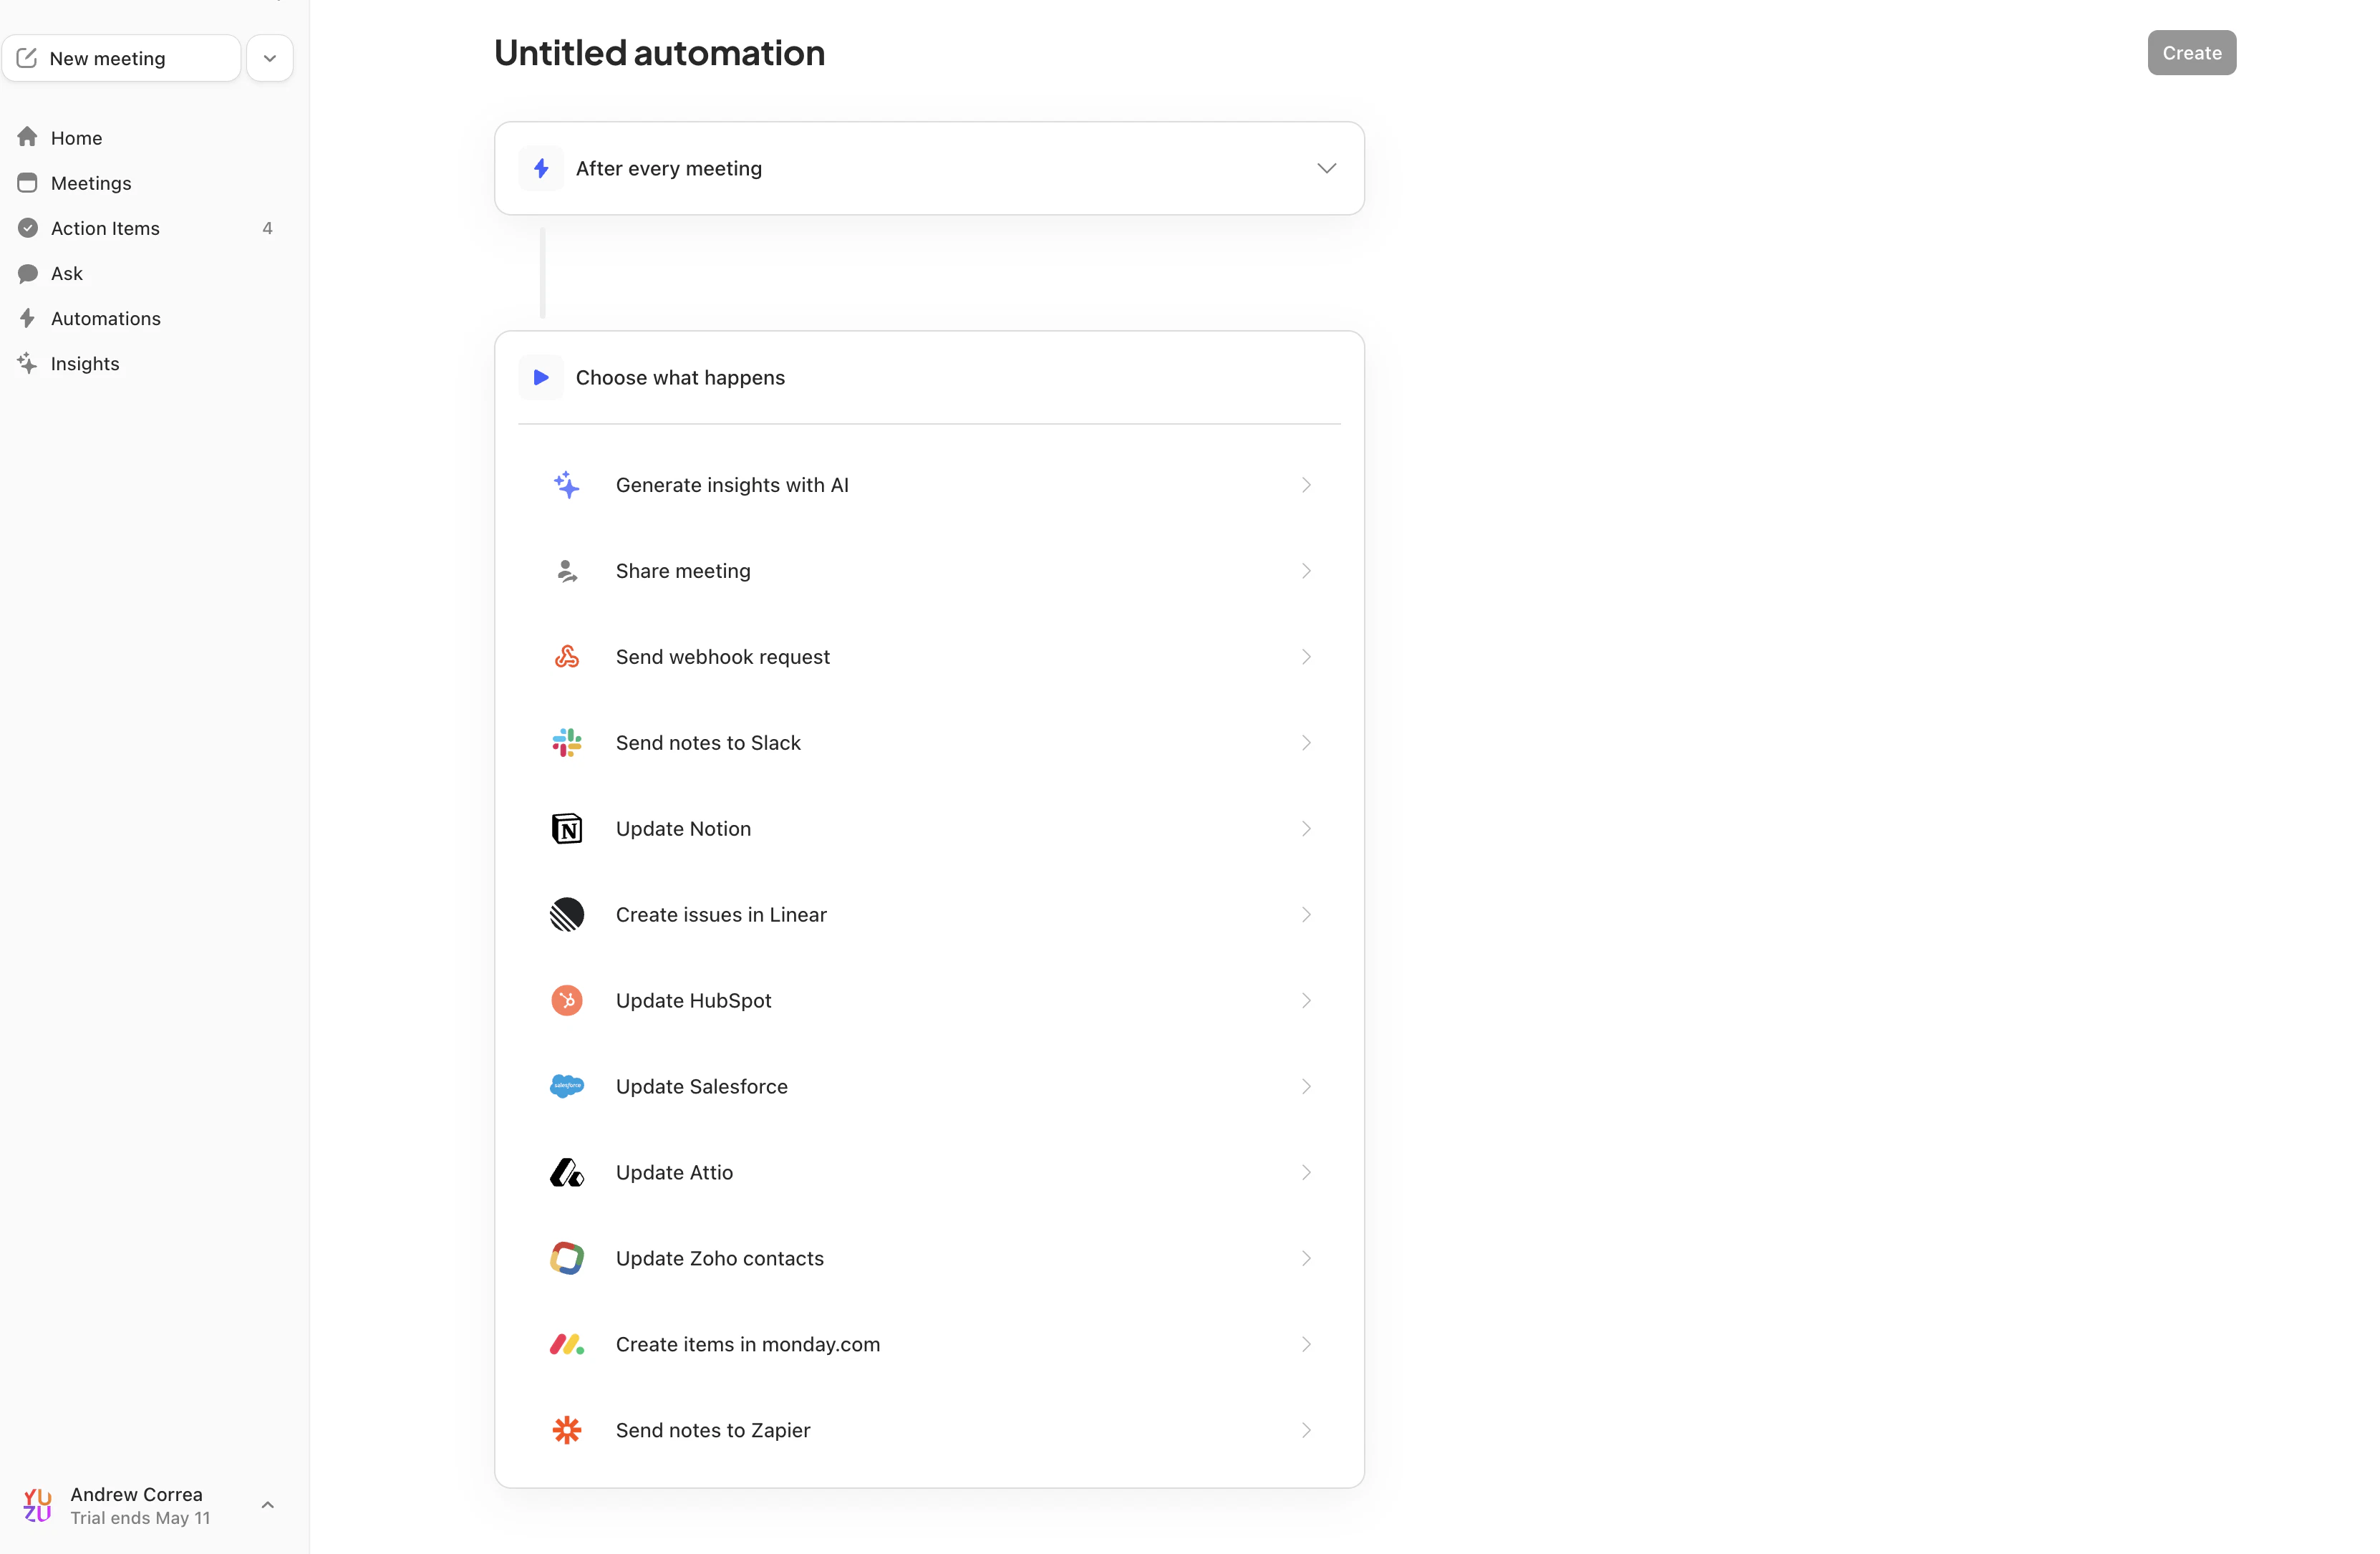2380x1554 pixels.
Task: Open the Automations section in the sidebar
Action: (105, 318)
